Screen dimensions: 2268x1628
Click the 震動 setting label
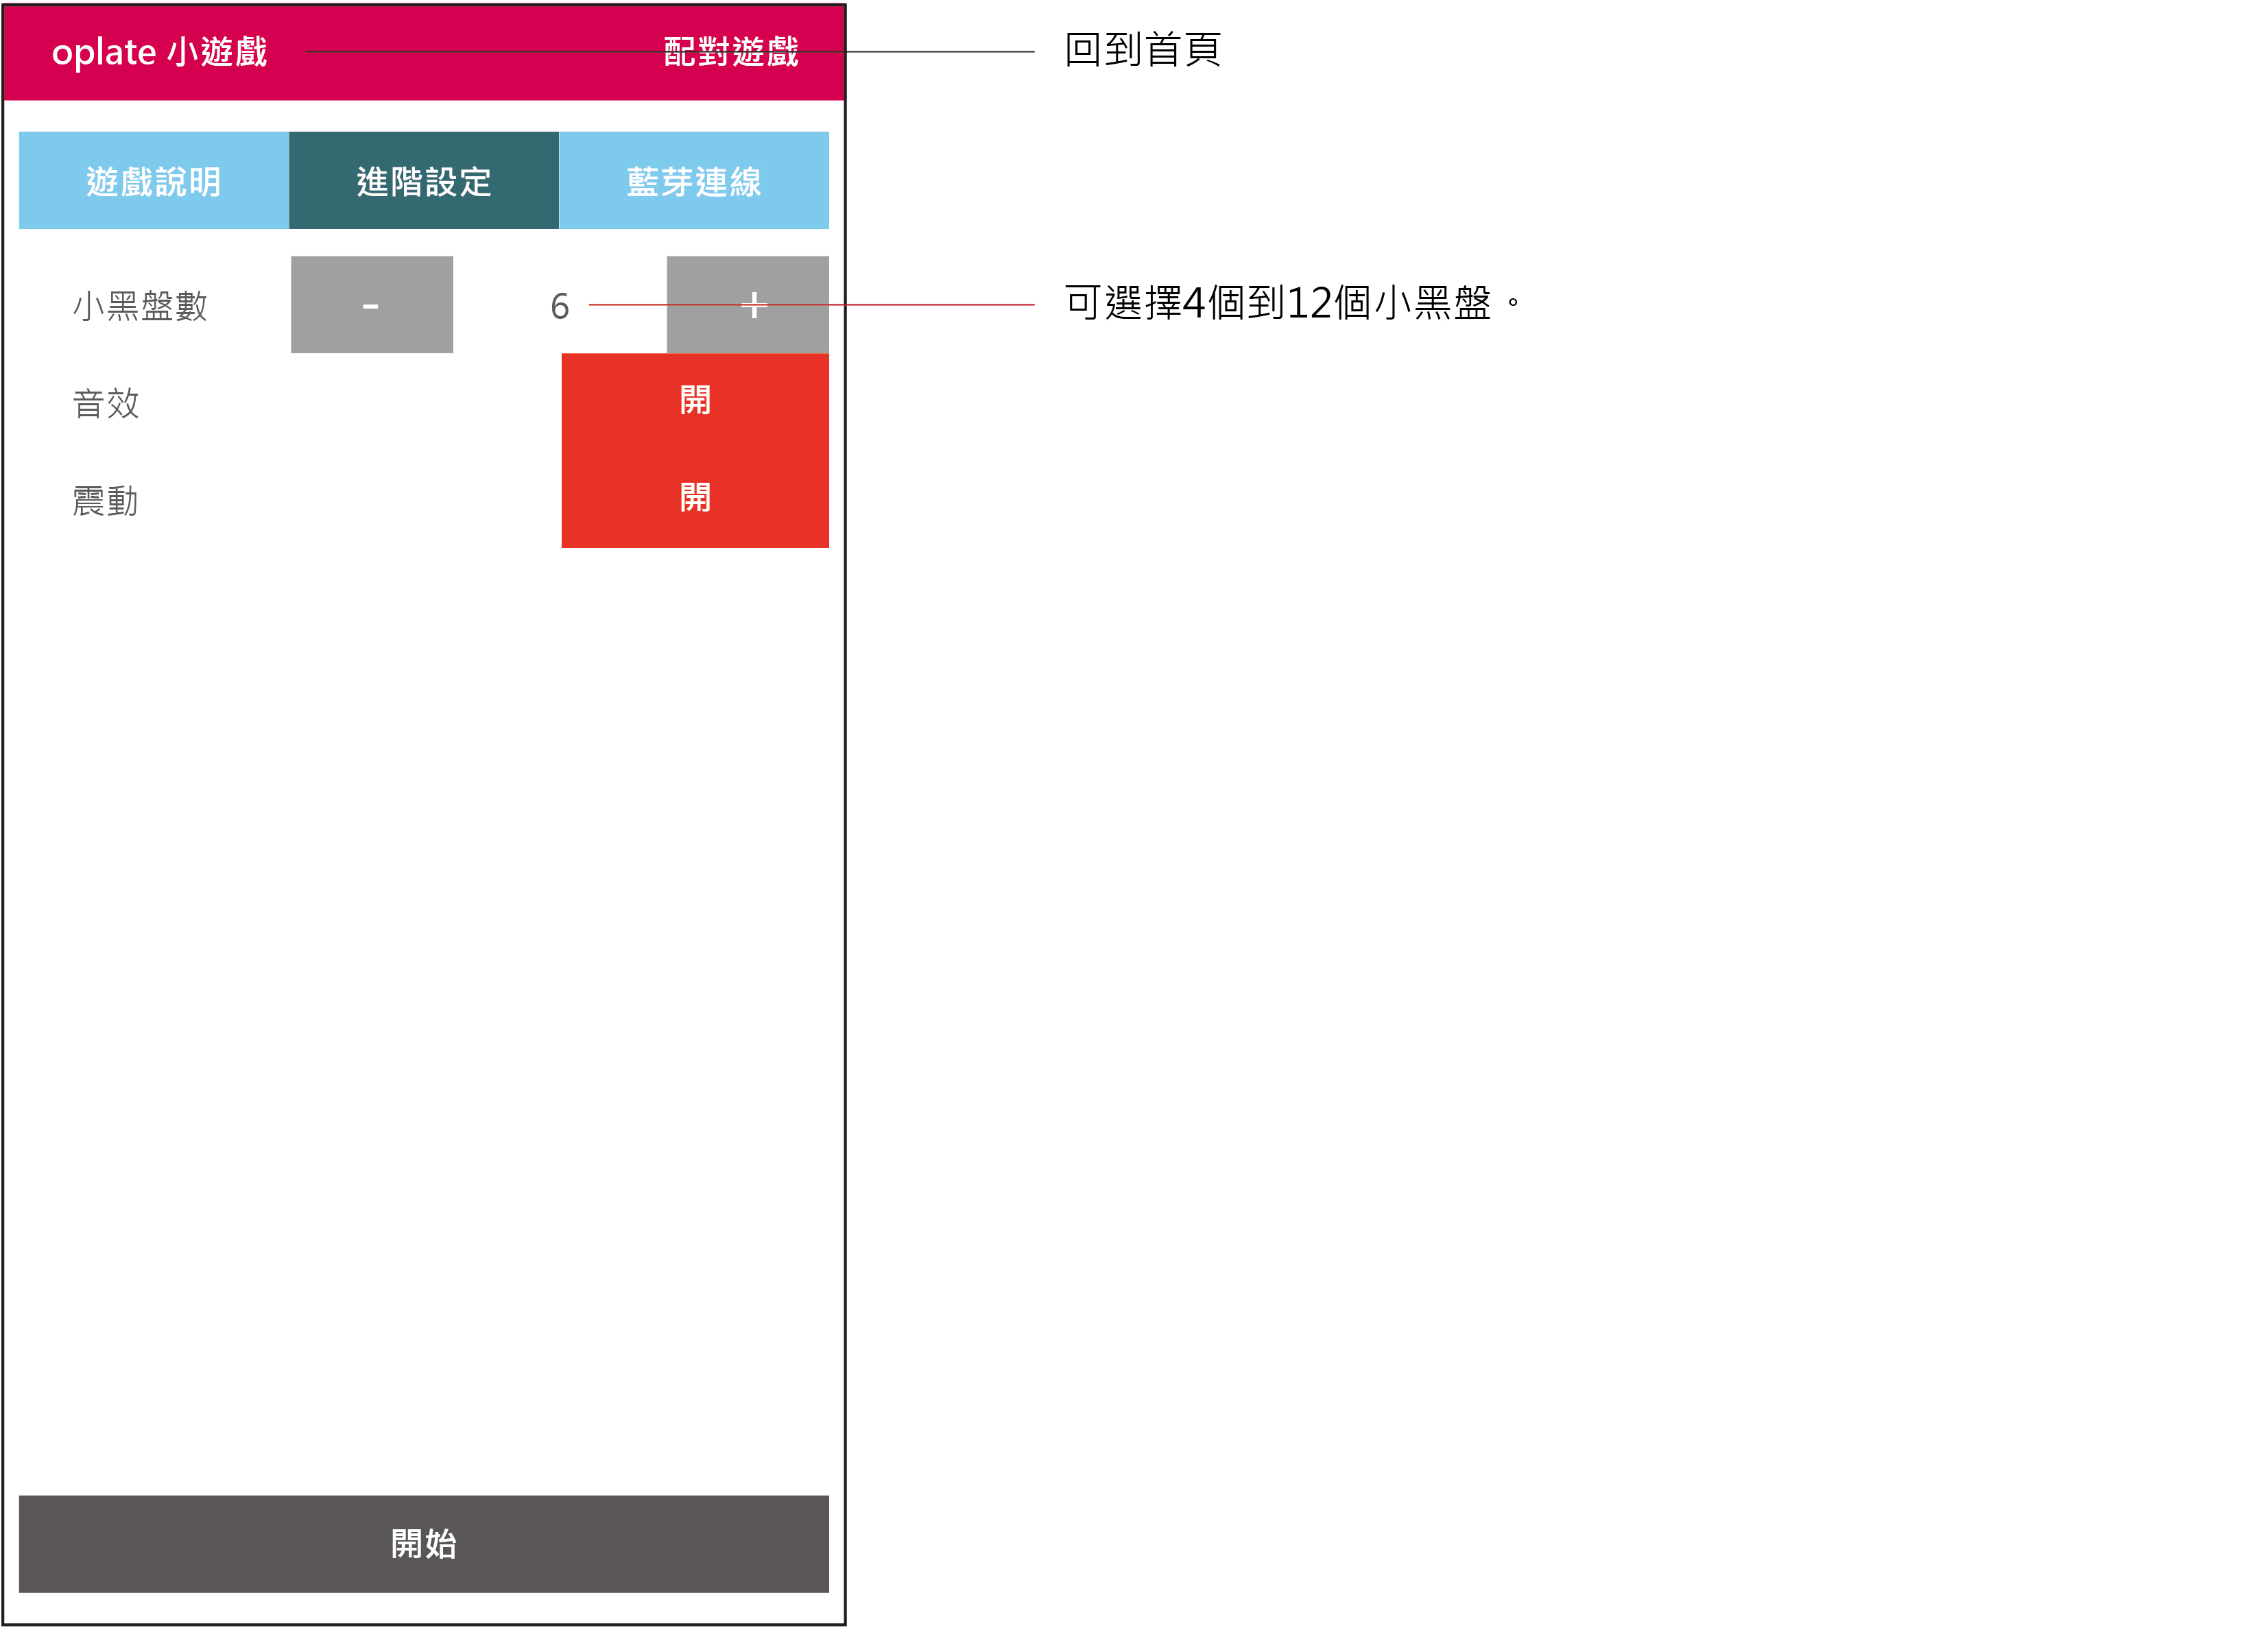[x=106, y=501]
